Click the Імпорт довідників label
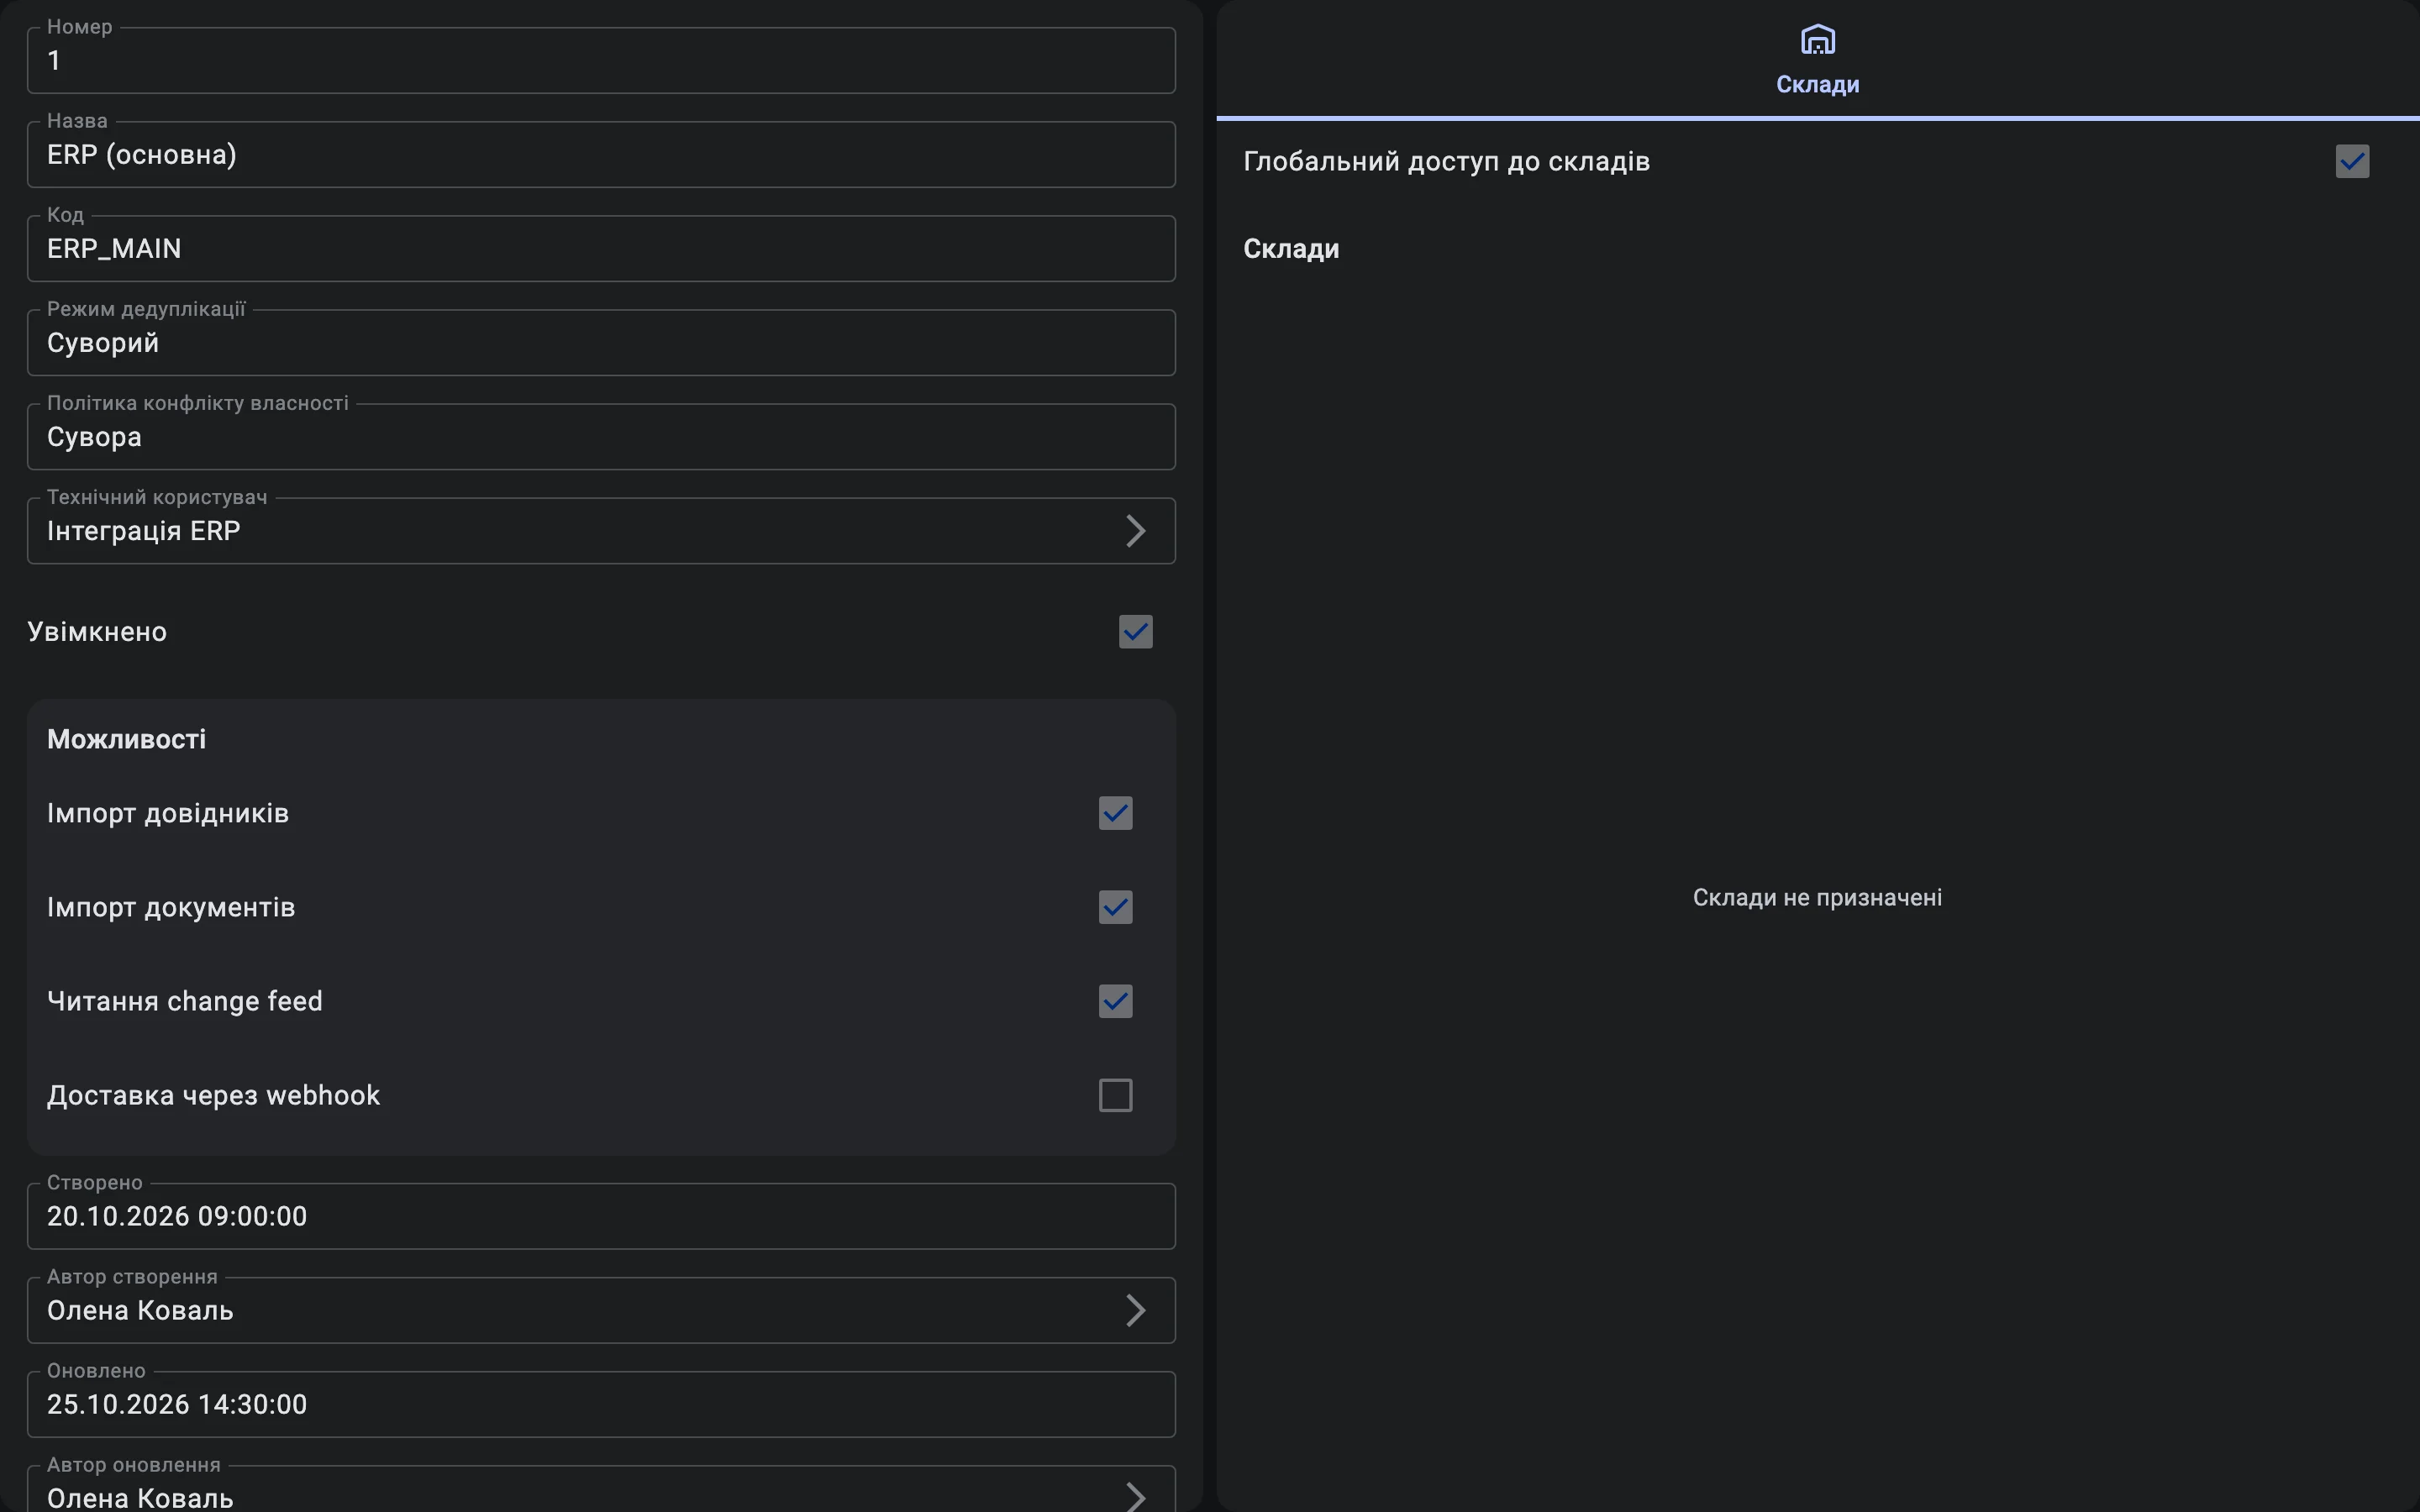2420x1512 pixels. 168,814
